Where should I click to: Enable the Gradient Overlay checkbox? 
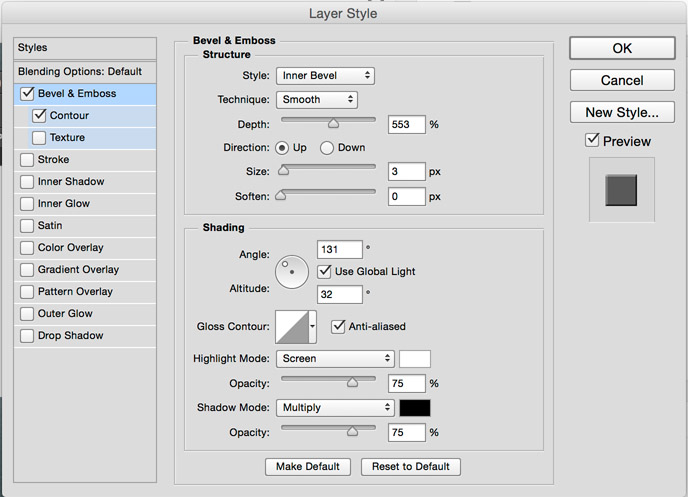(27, 269)
